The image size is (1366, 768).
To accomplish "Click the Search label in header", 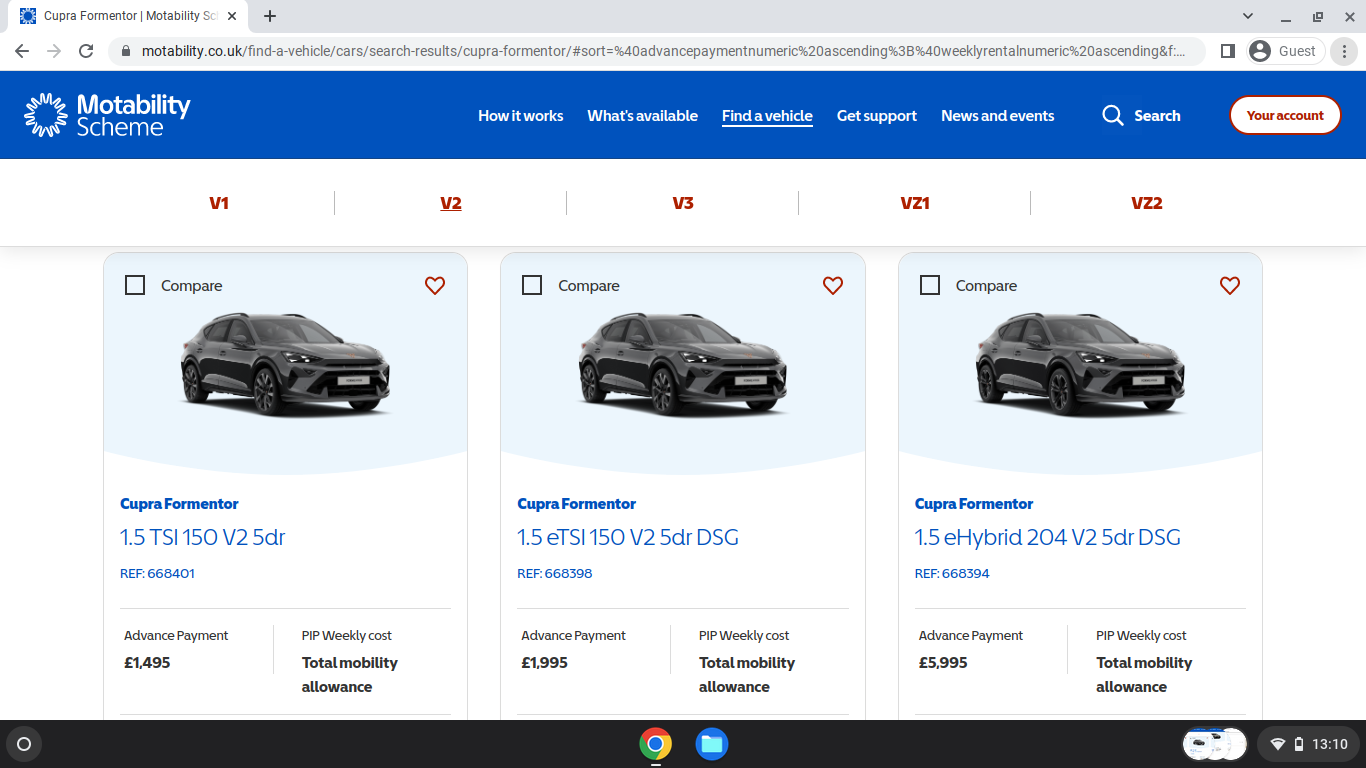I will tap(1157, 116).
